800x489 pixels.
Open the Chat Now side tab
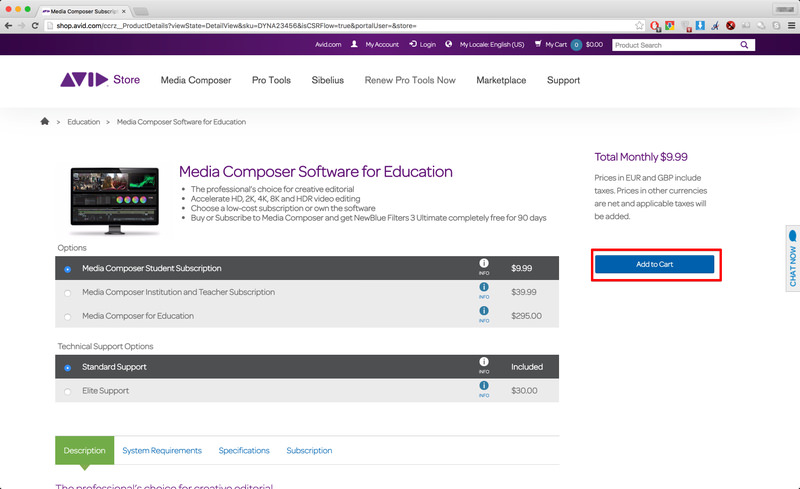click(x=793, y=258)
